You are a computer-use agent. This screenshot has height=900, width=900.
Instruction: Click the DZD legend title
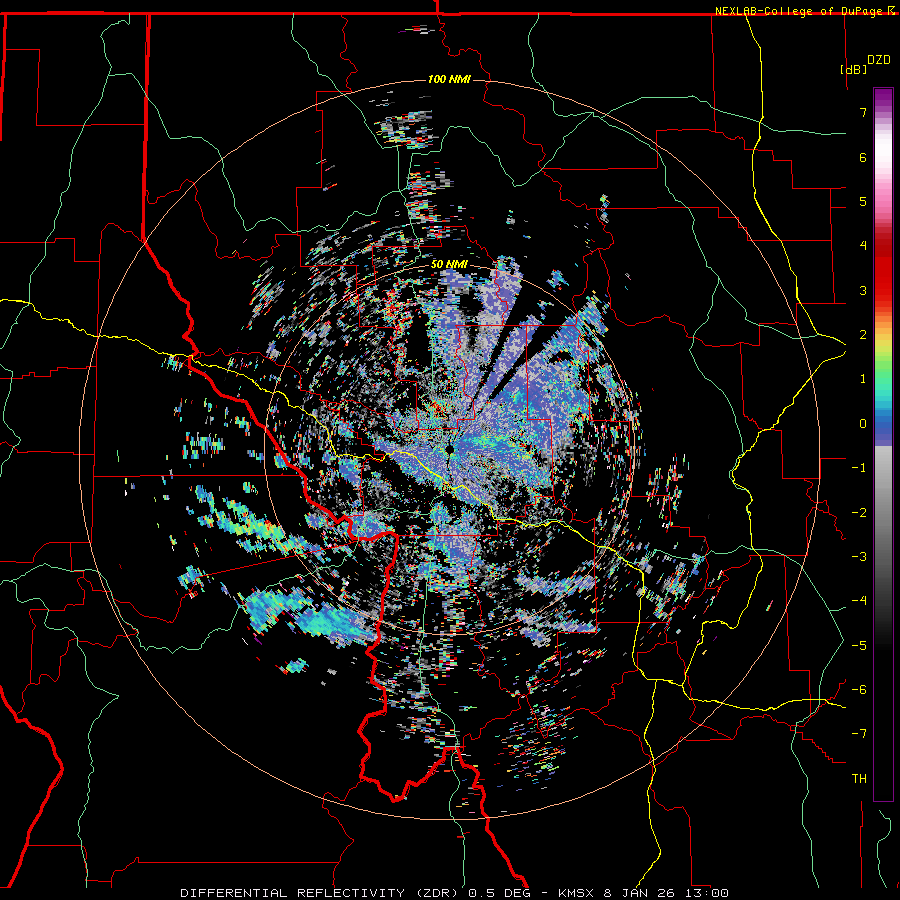click(x=879, y=60)
